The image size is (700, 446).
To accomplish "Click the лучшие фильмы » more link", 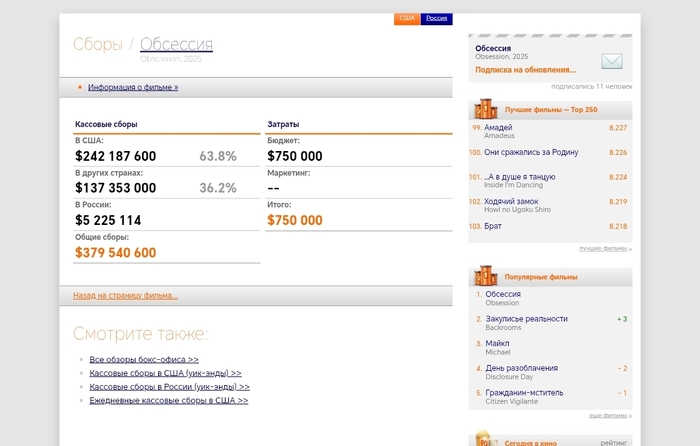I will 605,249.
